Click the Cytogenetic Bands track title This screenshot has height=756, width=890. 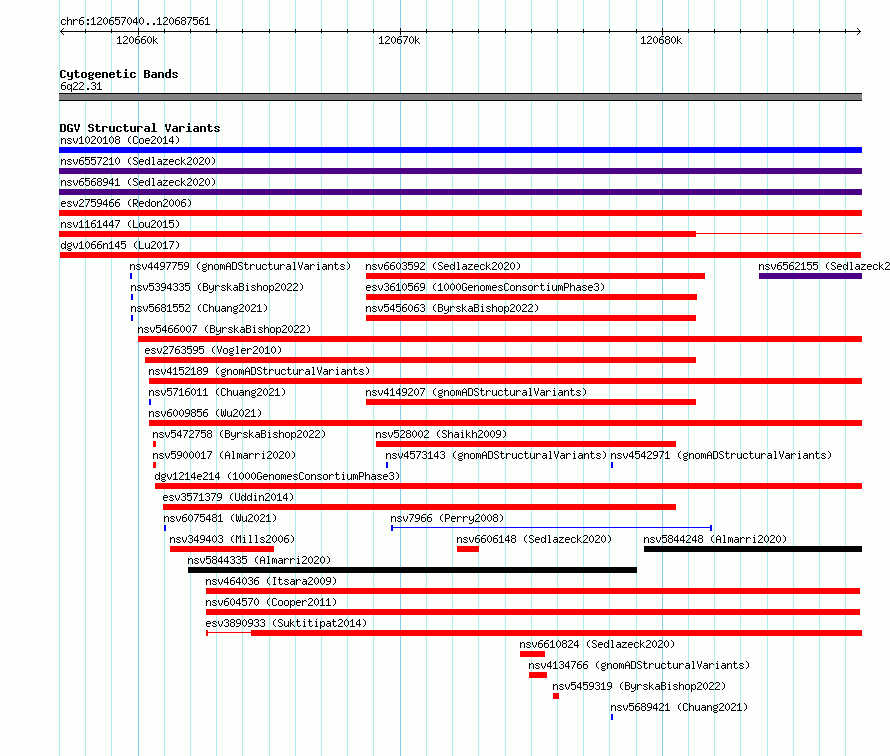point(119,74)
